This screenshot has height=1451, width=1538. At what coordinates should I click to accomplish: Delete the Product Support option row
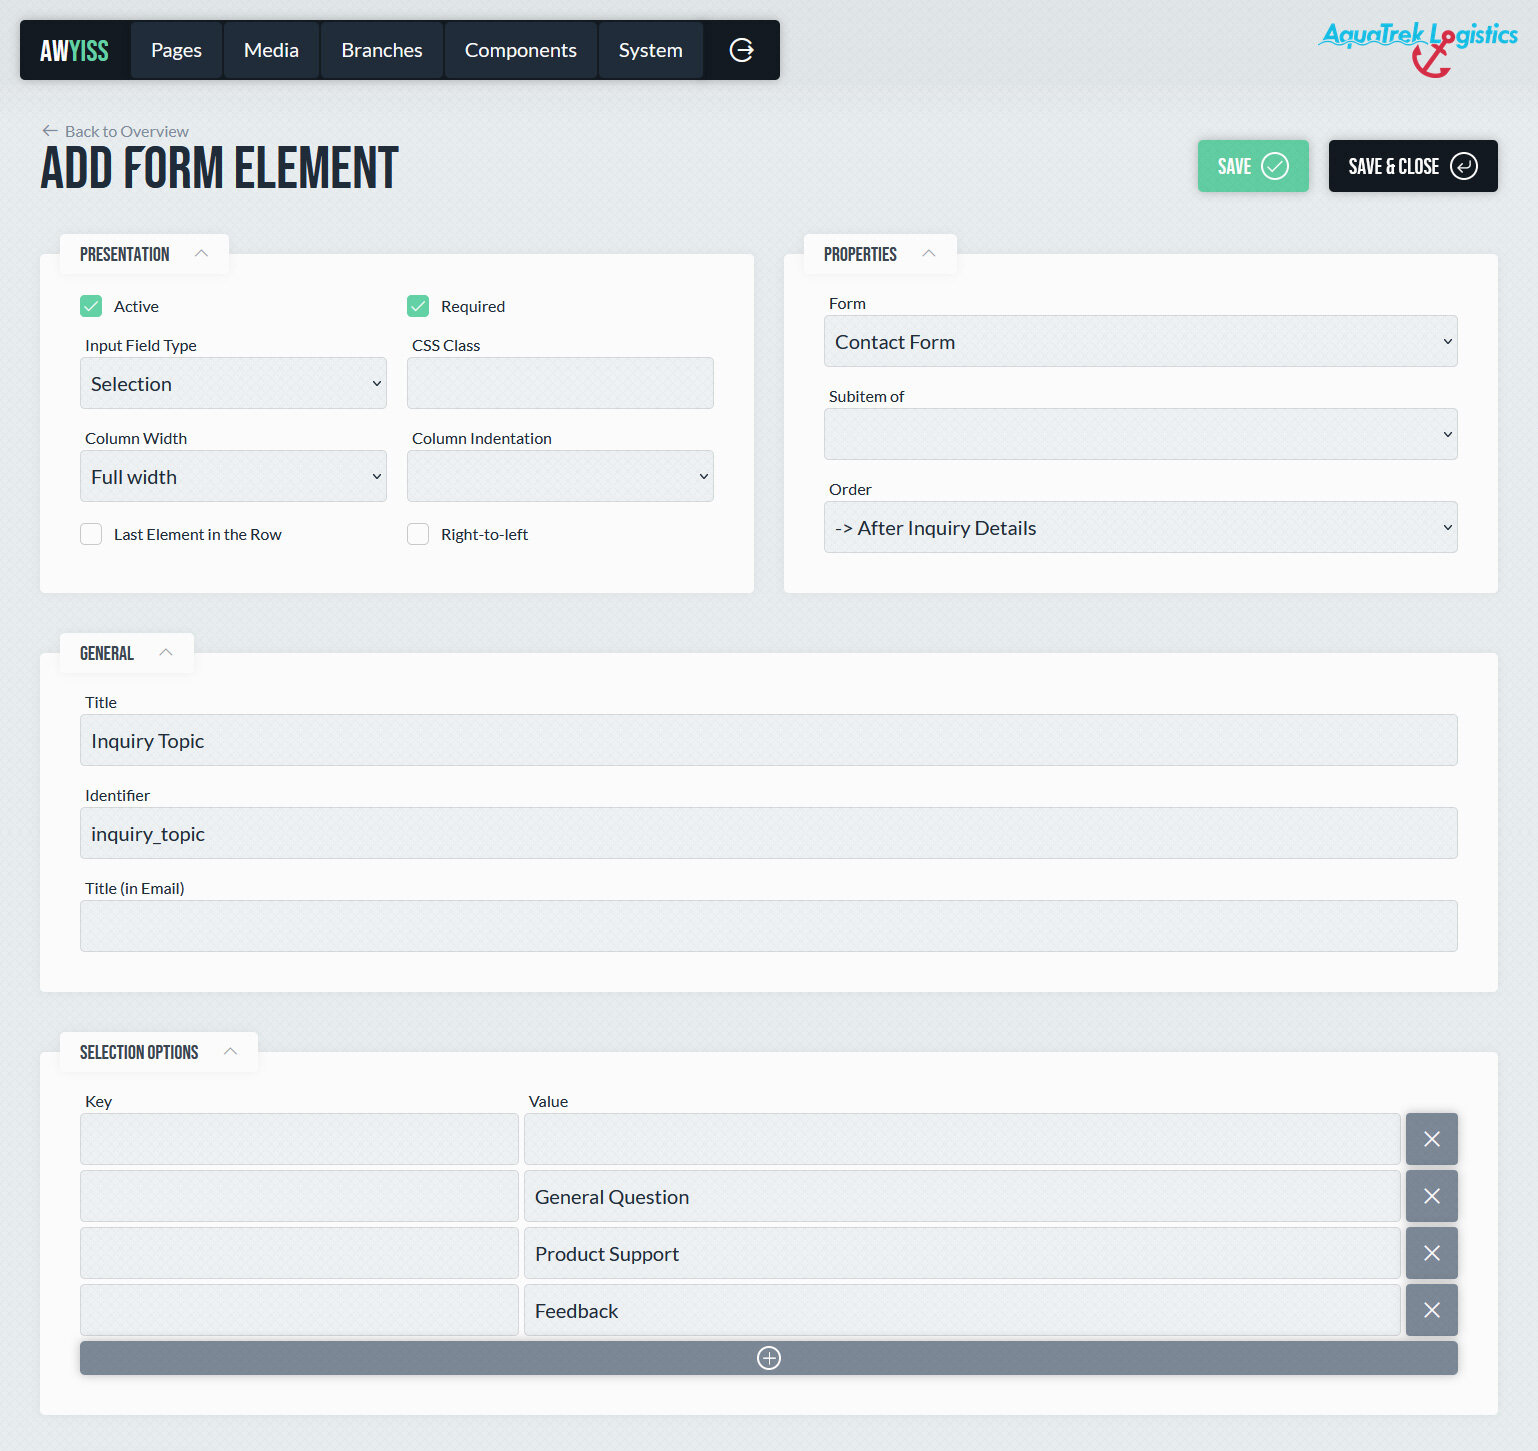[x=1431, y=1253]
